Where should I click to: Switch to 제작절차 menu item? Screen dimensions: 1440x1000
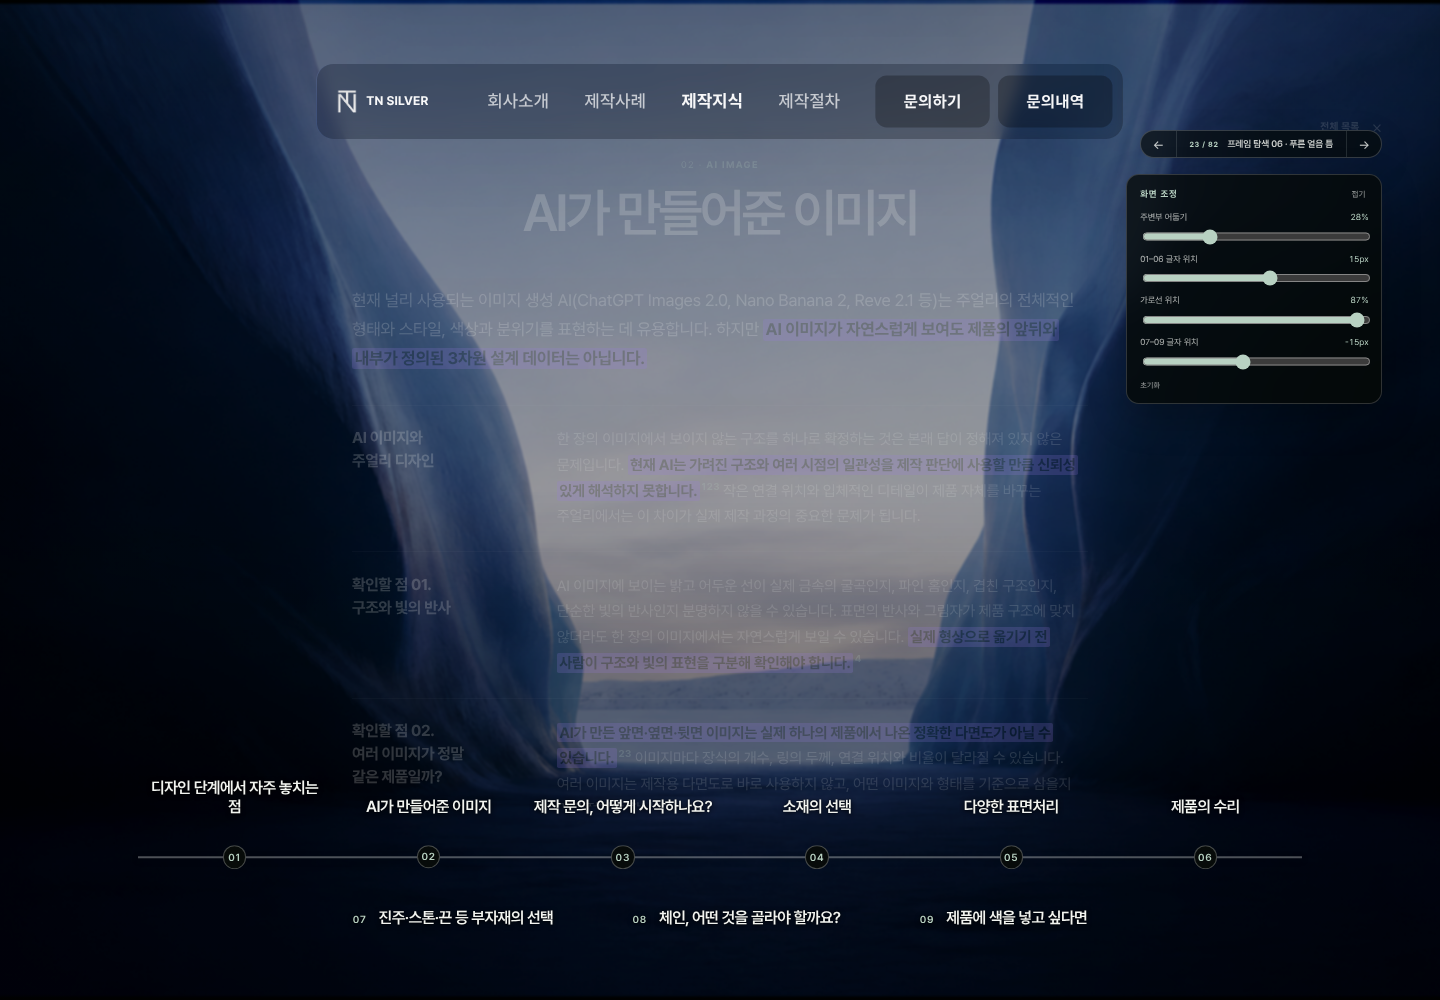809,101
